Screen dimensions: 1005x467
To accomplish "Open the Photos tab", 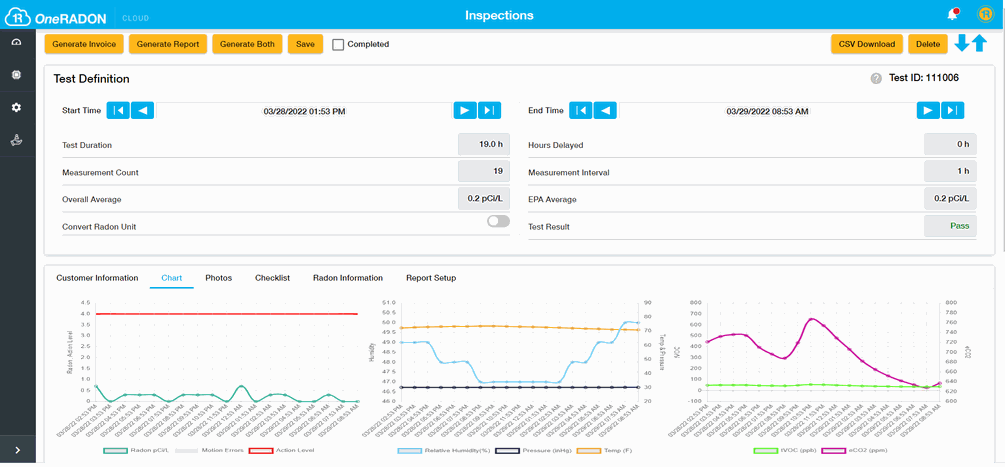I will 219,278.
